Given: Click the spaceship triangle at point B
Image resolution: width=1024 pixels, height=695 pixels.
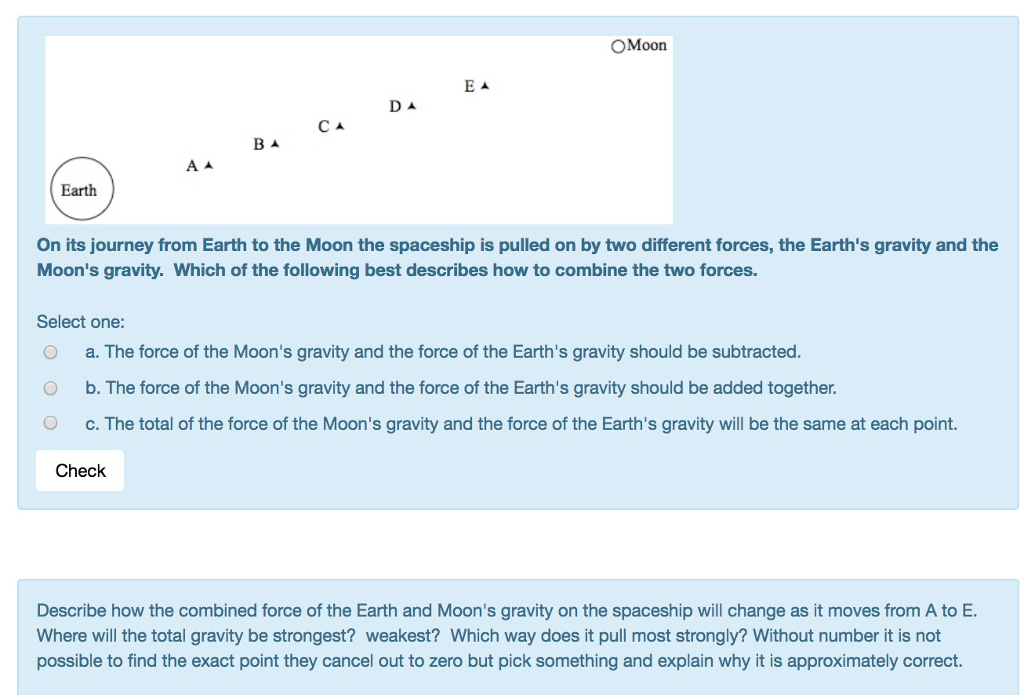Looking at the screenshot, I should (275, 143).
